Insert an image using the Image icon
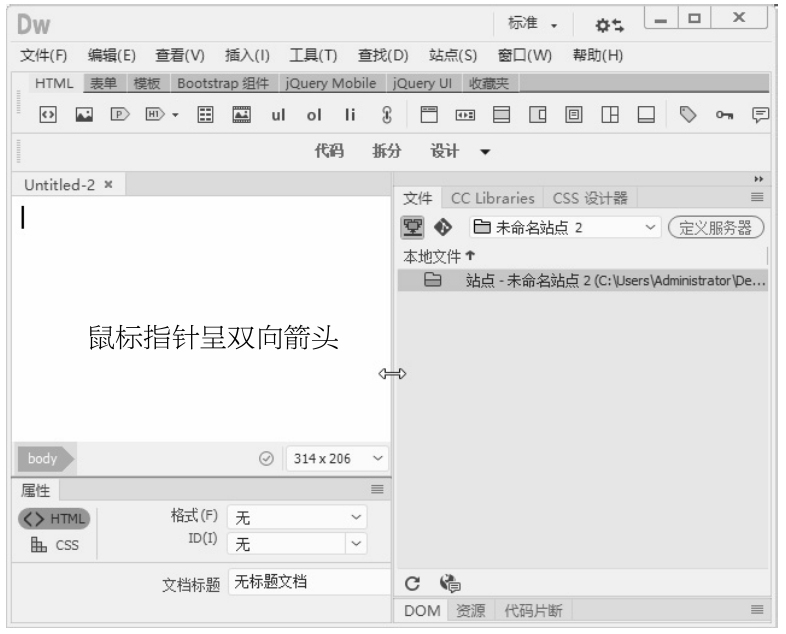786x634 pixels. pyautogui.click(x=87, y=115)
